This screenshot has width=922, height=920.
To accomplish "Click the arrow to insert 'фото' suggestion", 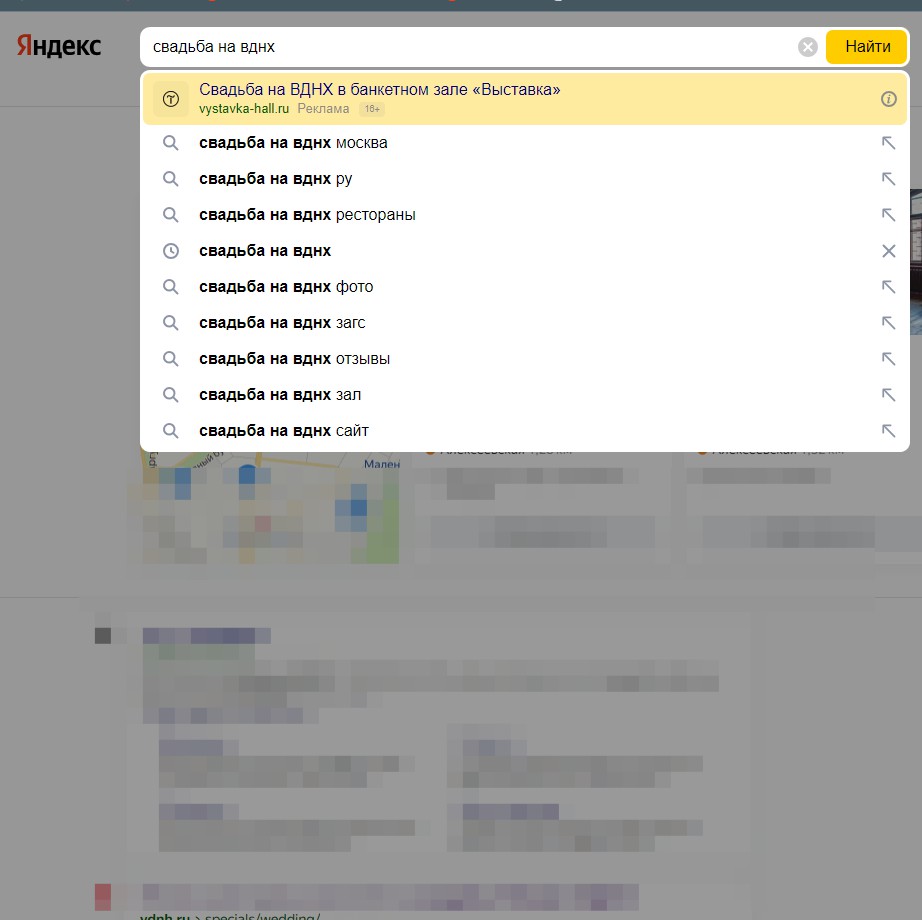I will point(888,287).
